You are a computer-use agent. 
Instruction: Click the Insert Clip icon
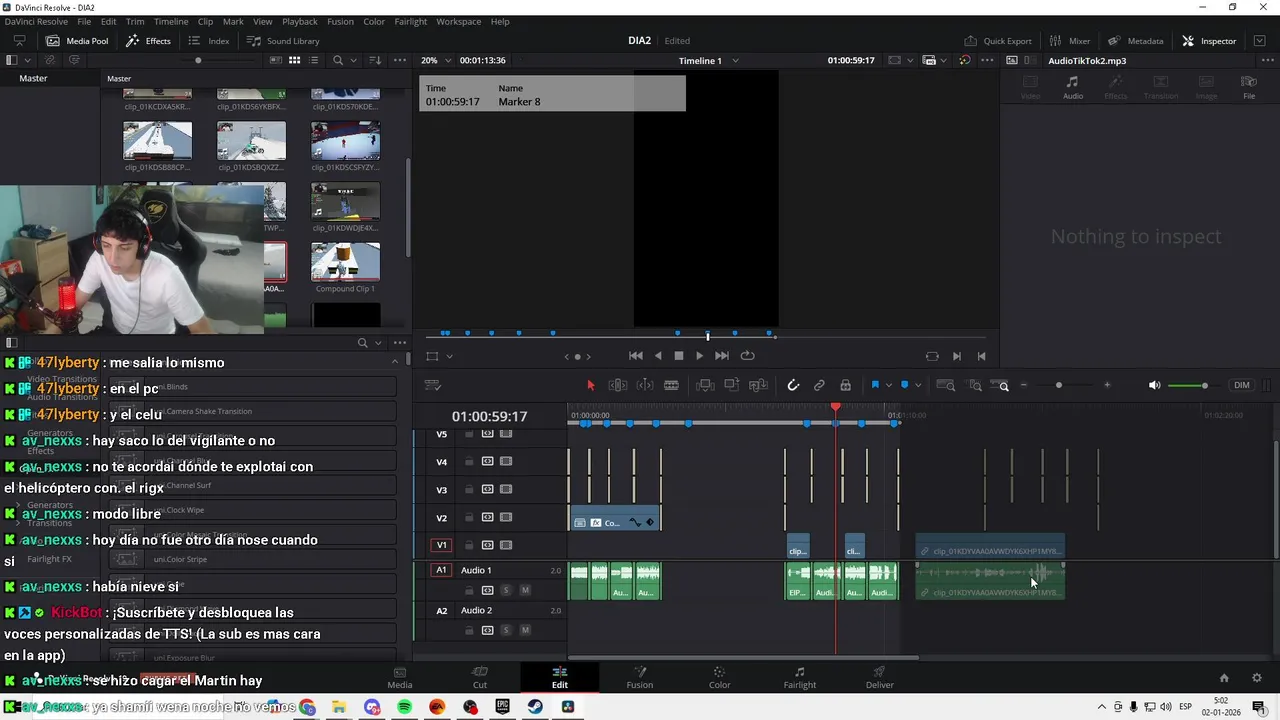pos(705,385)
